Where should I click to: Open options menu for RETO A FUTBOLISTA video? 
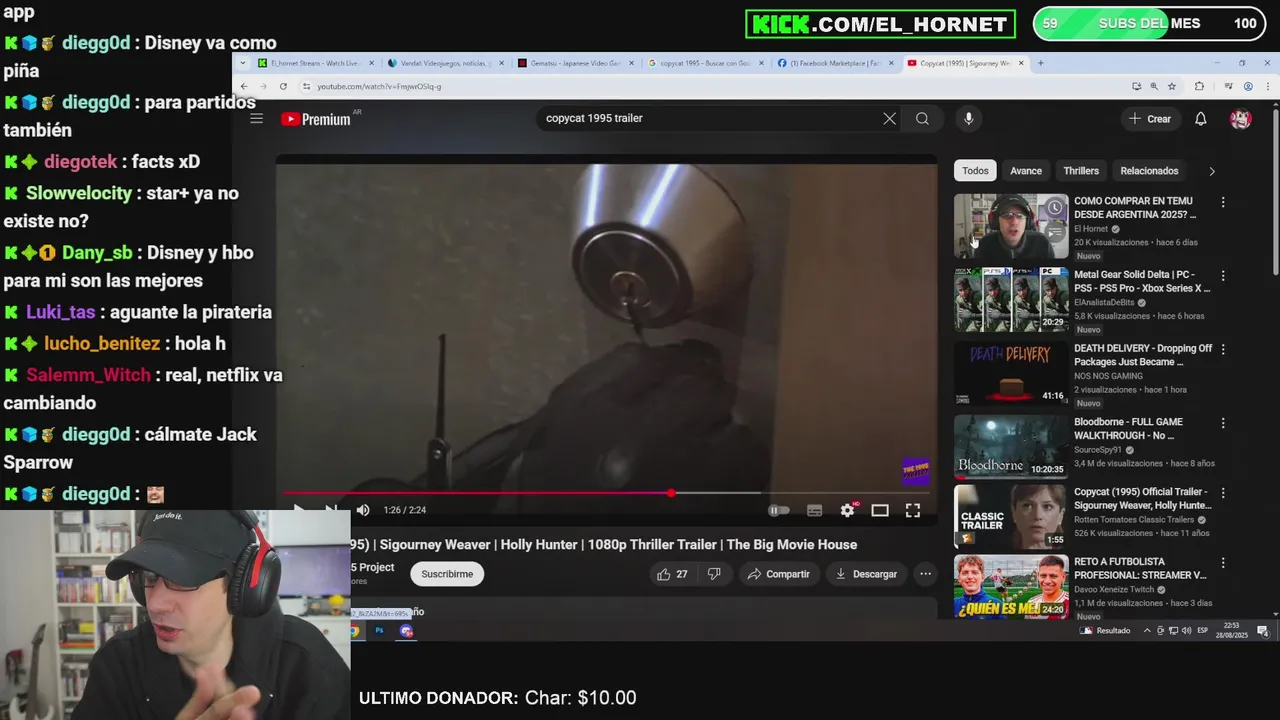[x=1222, y=563]
